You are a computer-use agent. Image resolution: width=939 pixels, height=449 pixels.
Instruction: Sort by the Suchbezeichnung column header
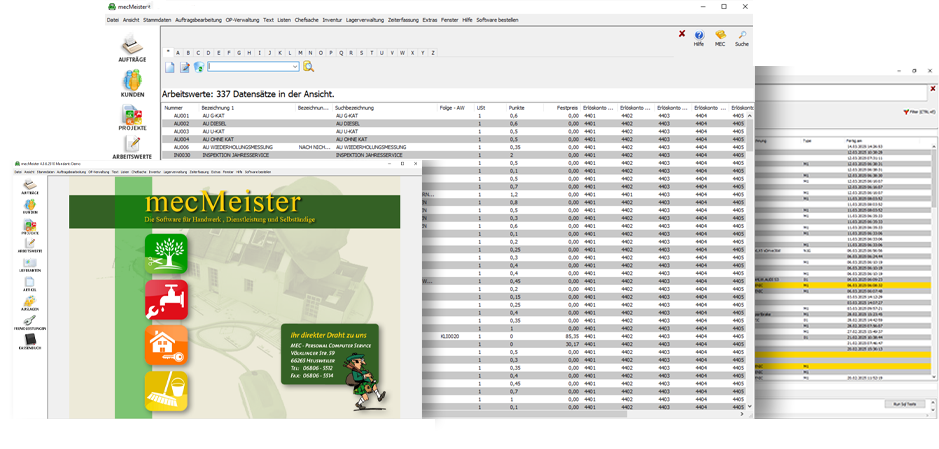[386, 108]
